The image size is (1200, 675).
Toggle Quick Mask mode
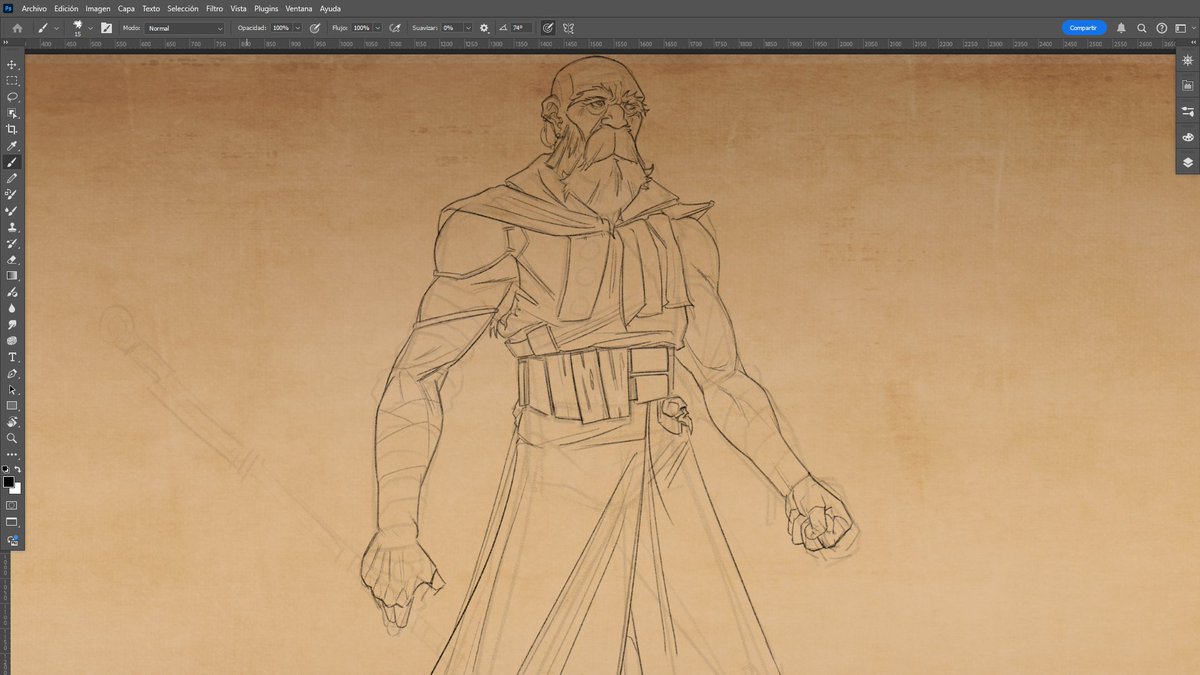pyautogui.click(x=12, y=505)
